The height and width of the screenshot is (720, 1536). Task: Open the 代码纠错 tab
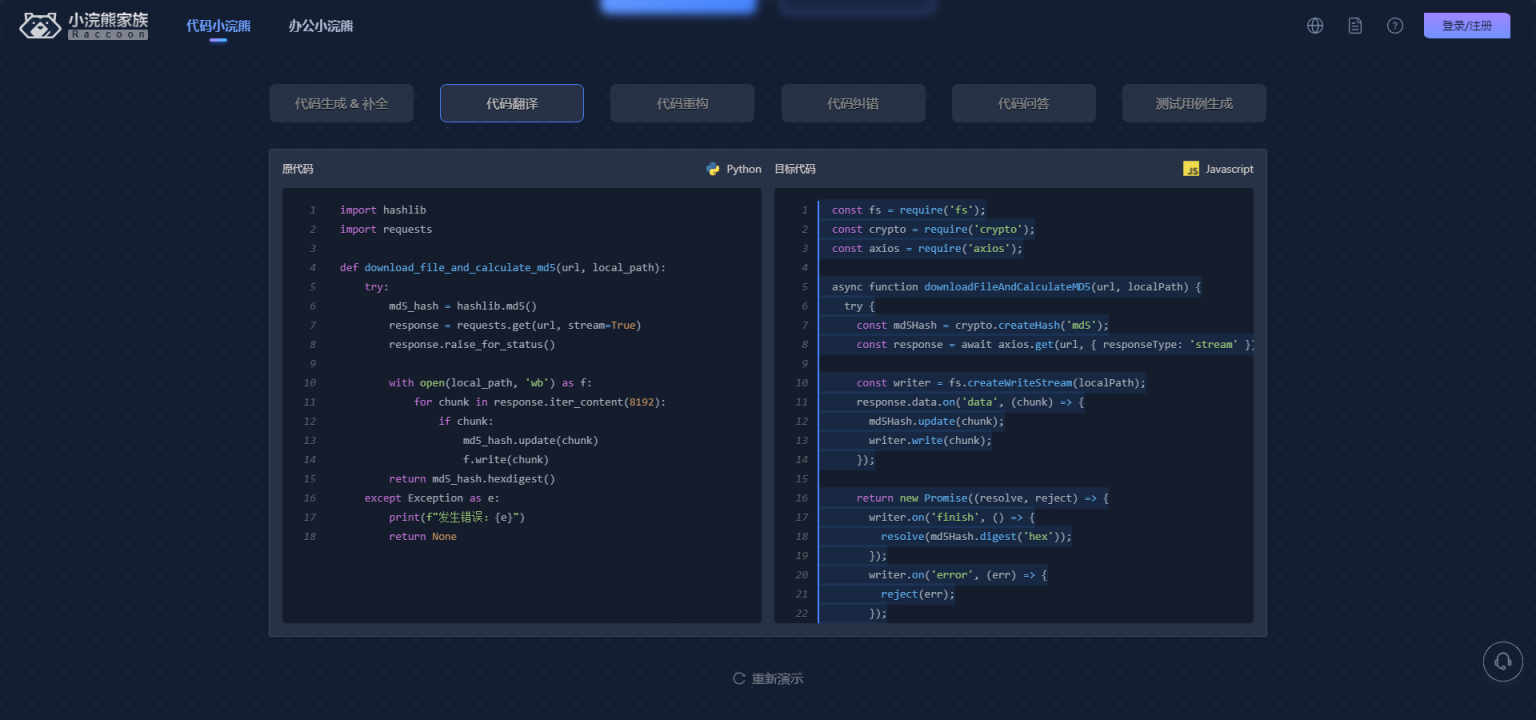pos(853,103)
